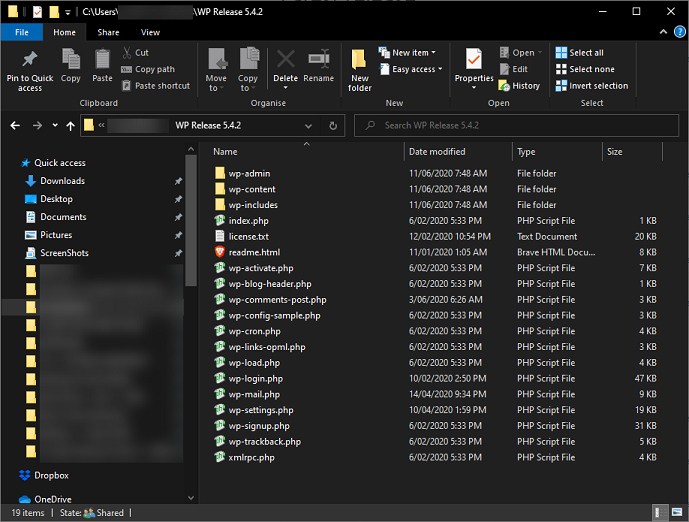Open the File tab
689x522 pixels.
[x=22, y=32]
